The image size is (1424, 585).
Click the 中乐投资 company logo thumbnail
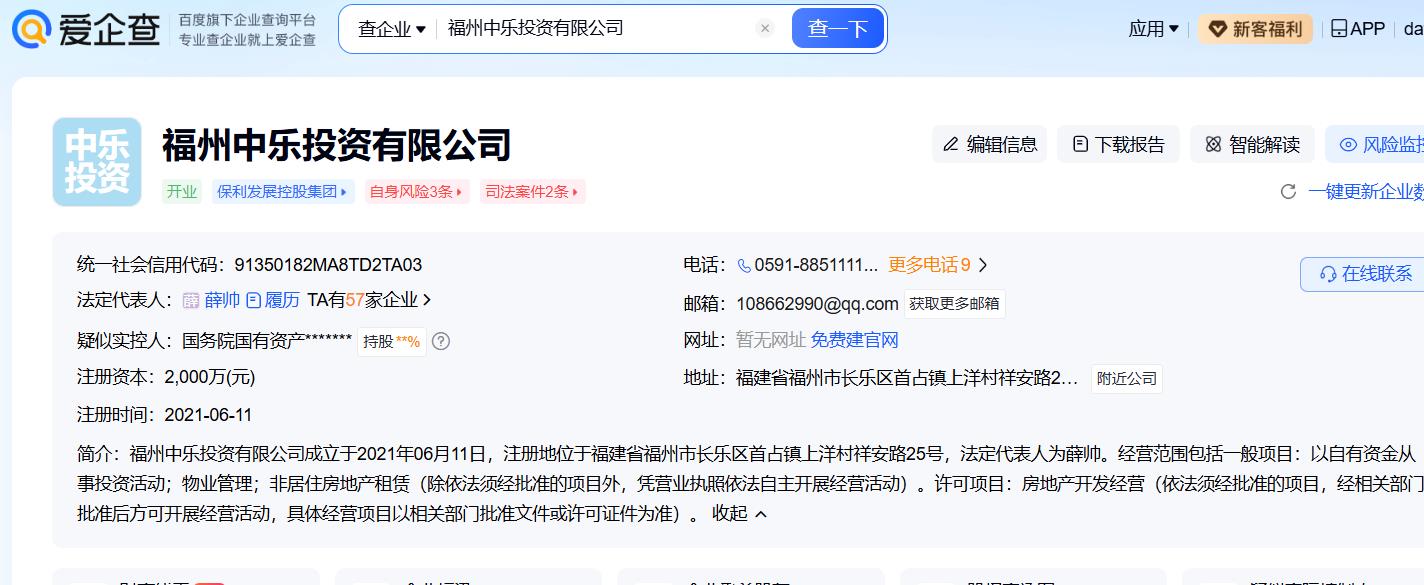[97, 162]
